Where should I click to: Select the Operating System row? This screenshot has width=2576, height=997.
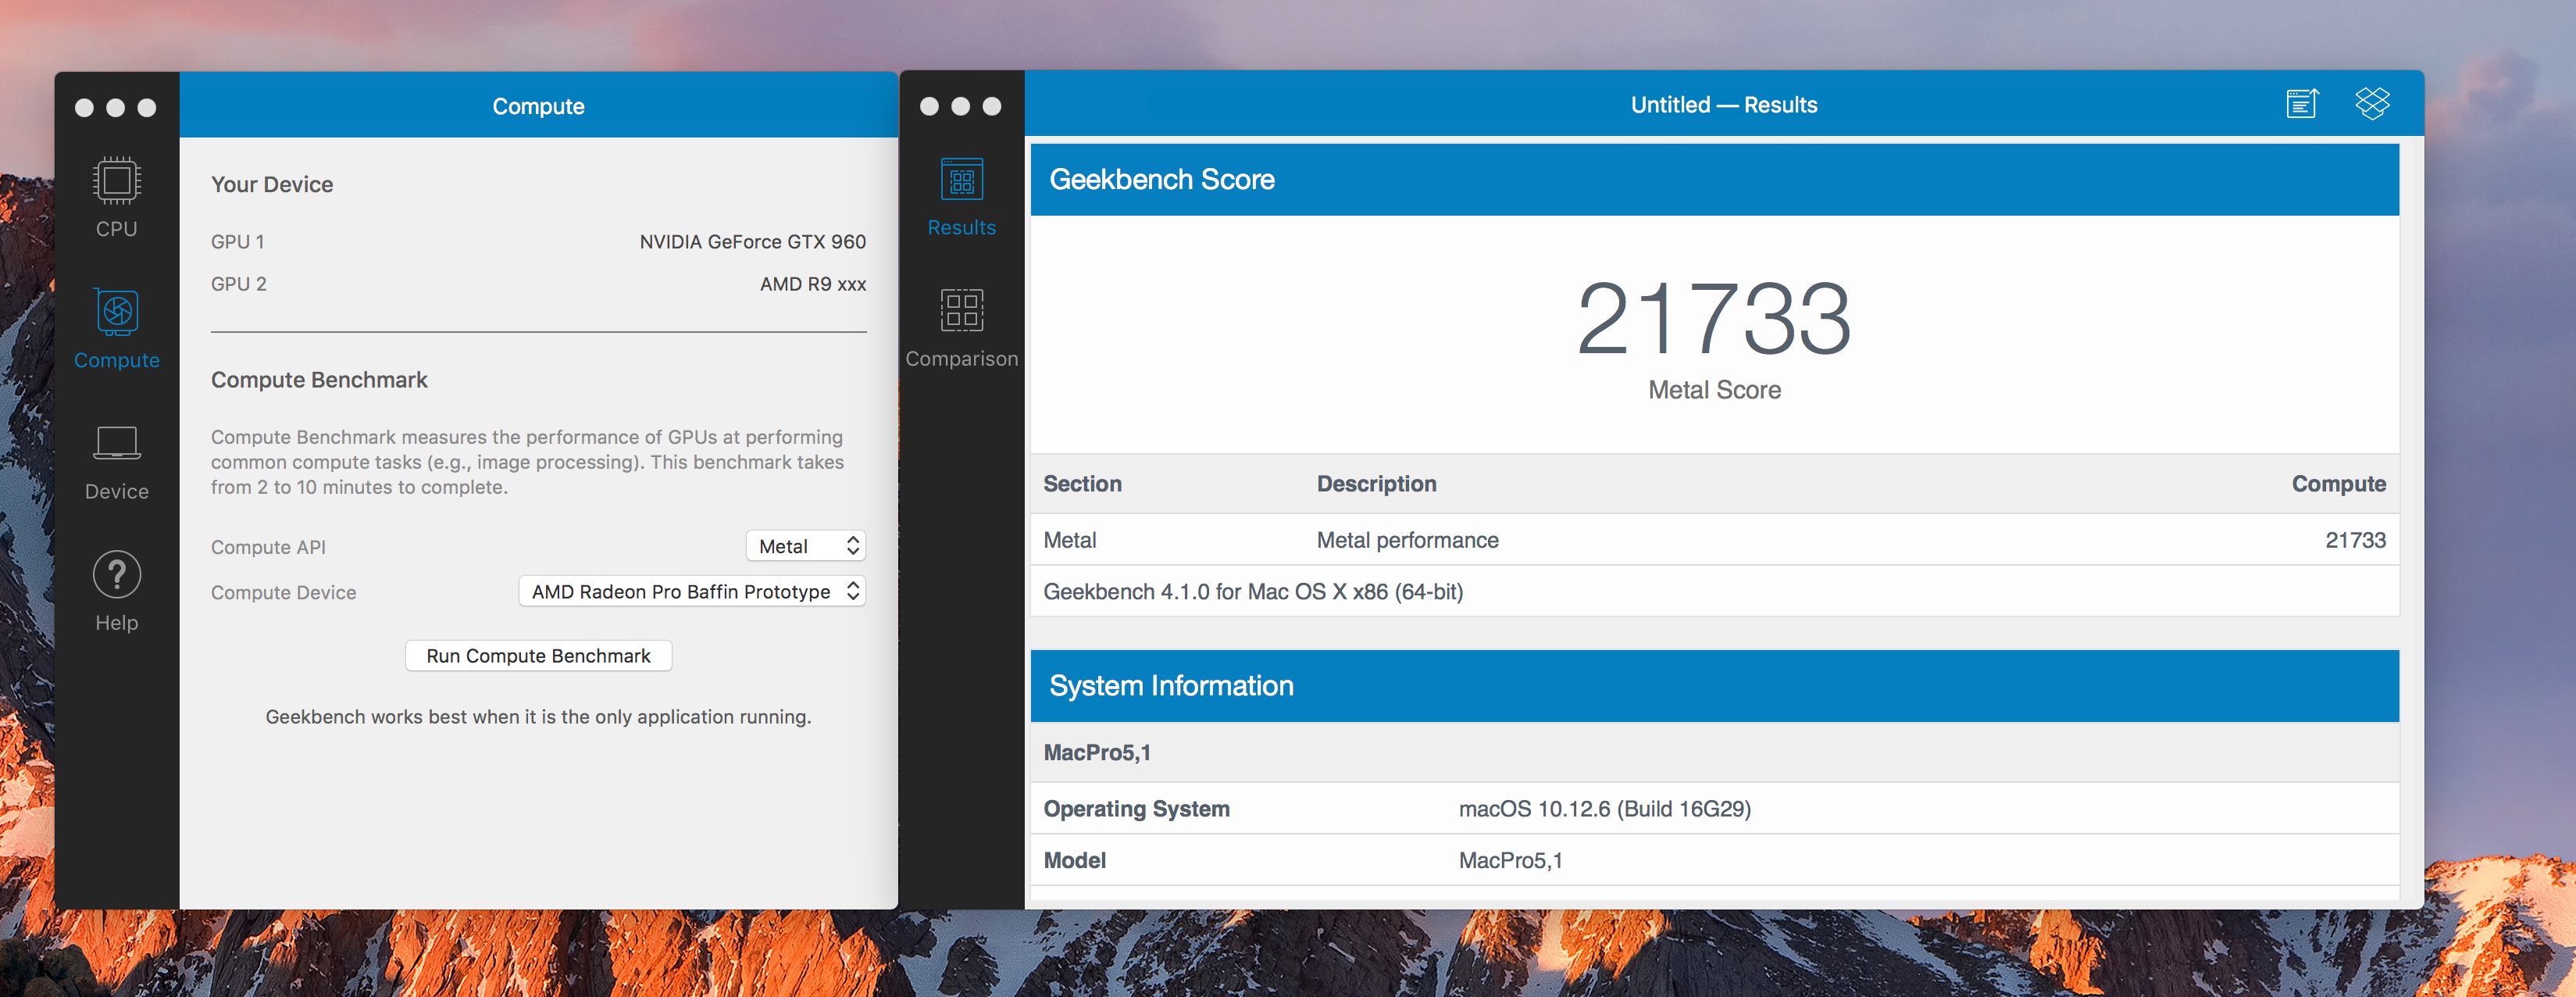click(1713, 809)
